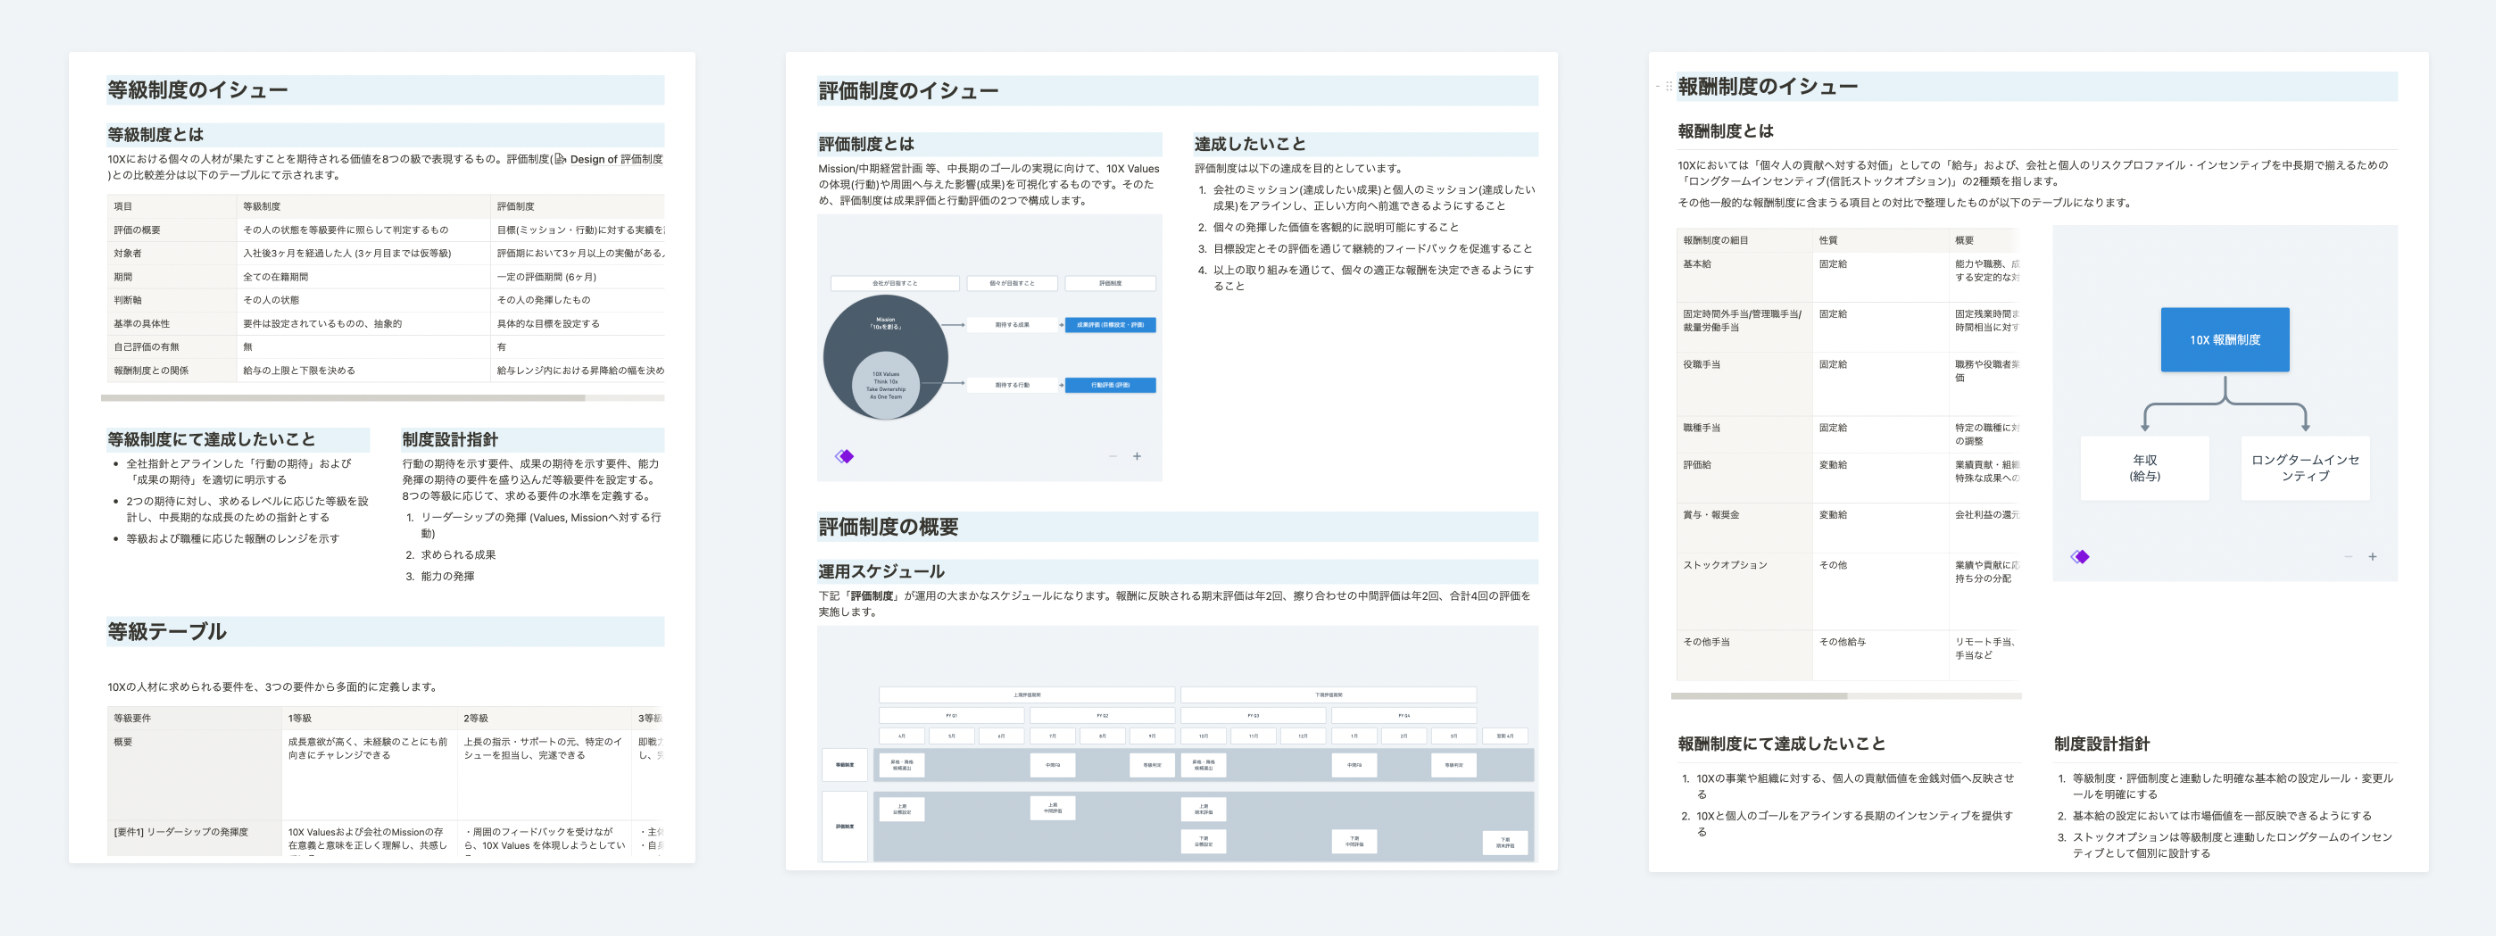Click the 判断軸 row label cell

point(171,300)
